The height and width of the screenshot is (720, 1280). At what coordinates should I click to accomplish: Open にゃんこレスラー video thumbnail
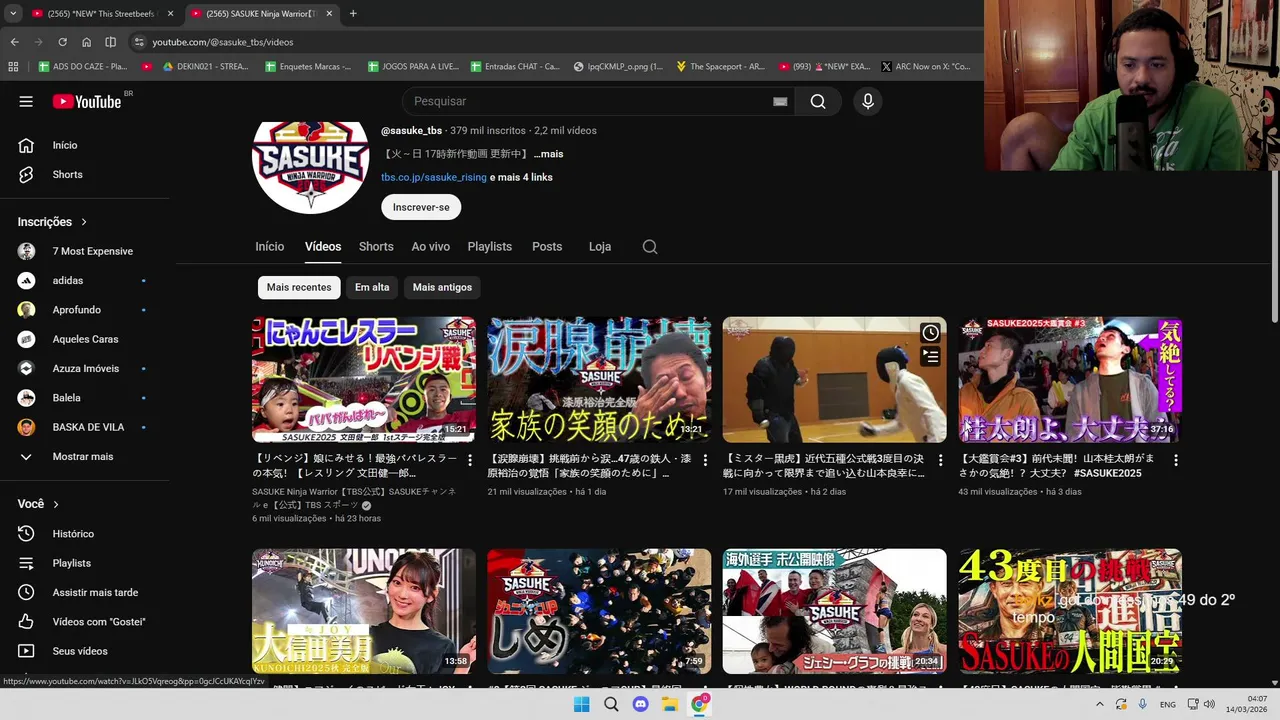[364, 380]
